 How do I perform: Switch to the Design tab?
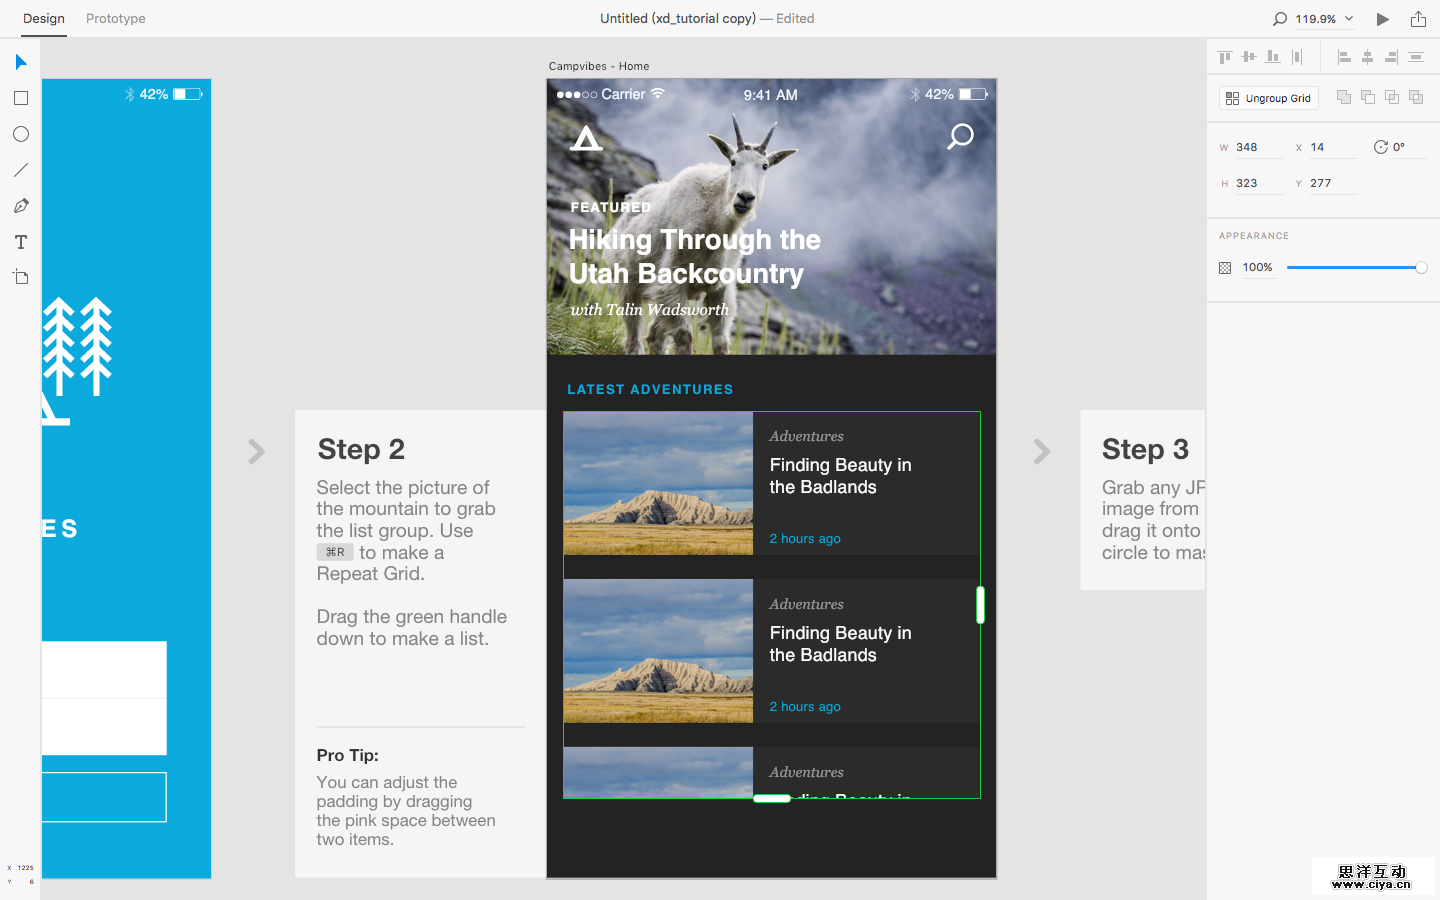click(x=44, y=19)
